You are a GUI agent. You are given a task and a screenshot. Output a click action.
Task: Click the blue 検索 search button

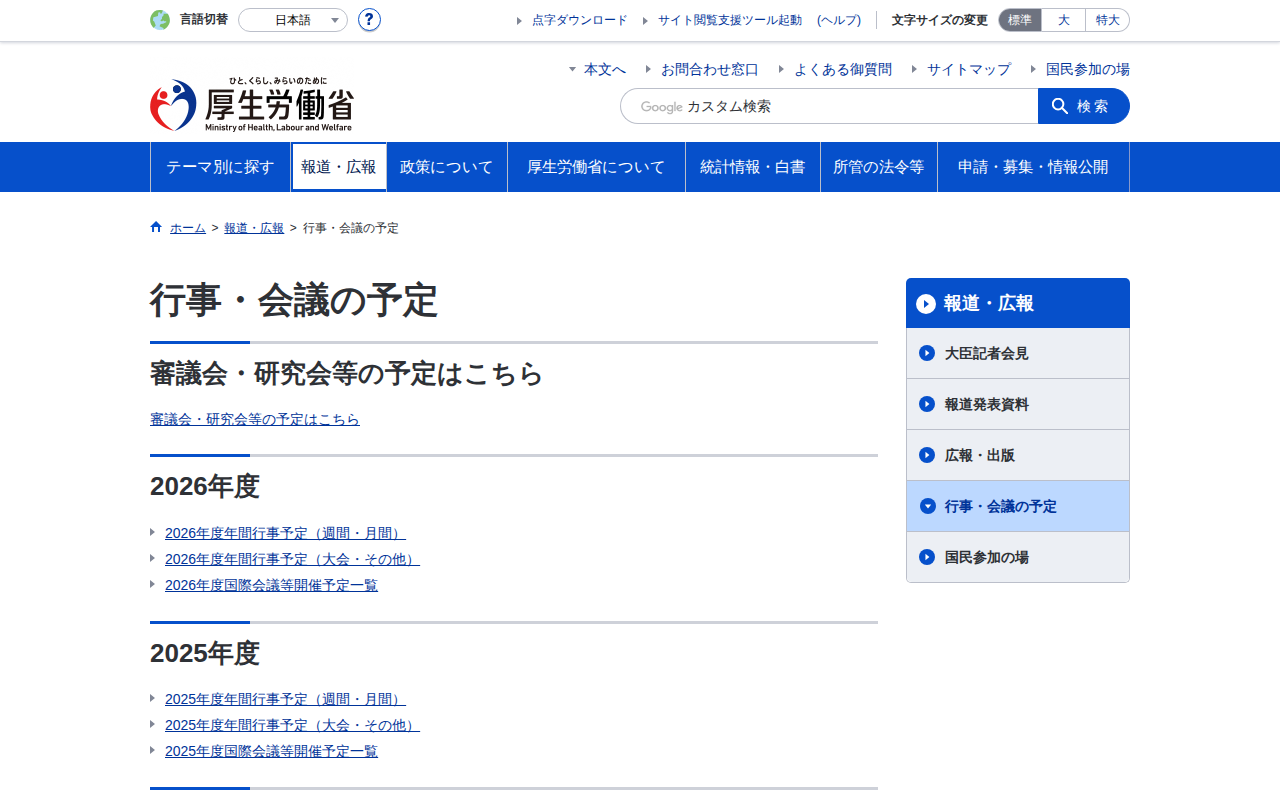(x=1084, y=106)
